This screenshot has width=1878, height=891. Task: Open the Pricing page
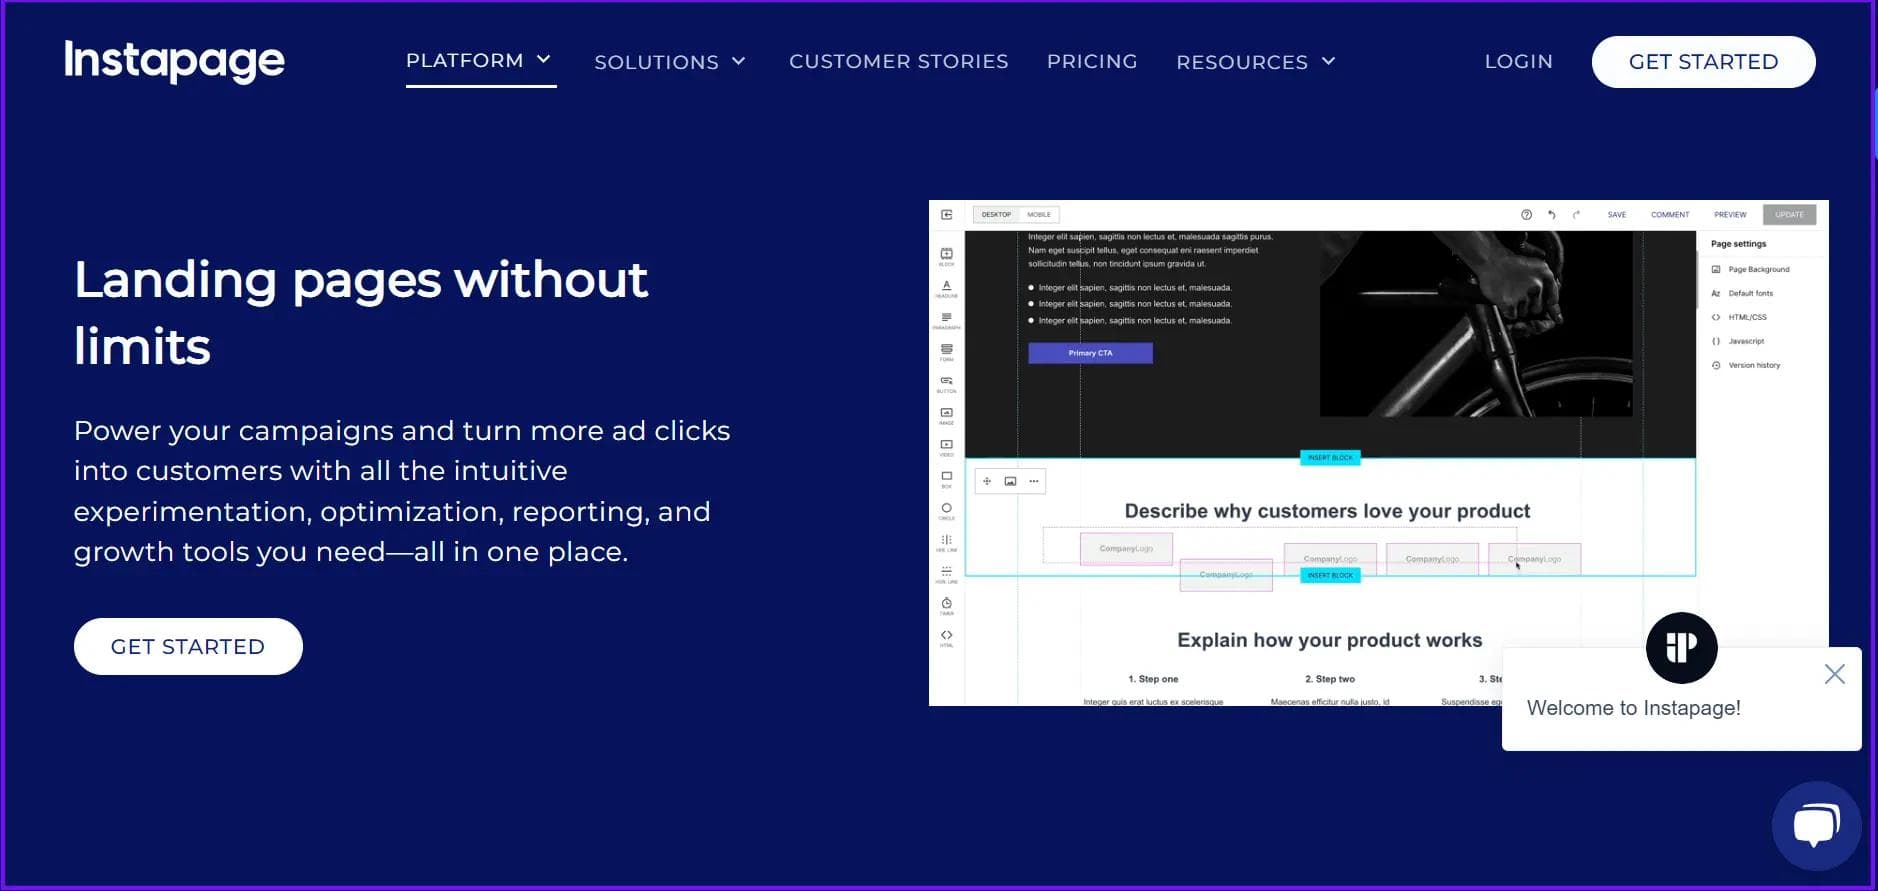[x=1092, y=62]
